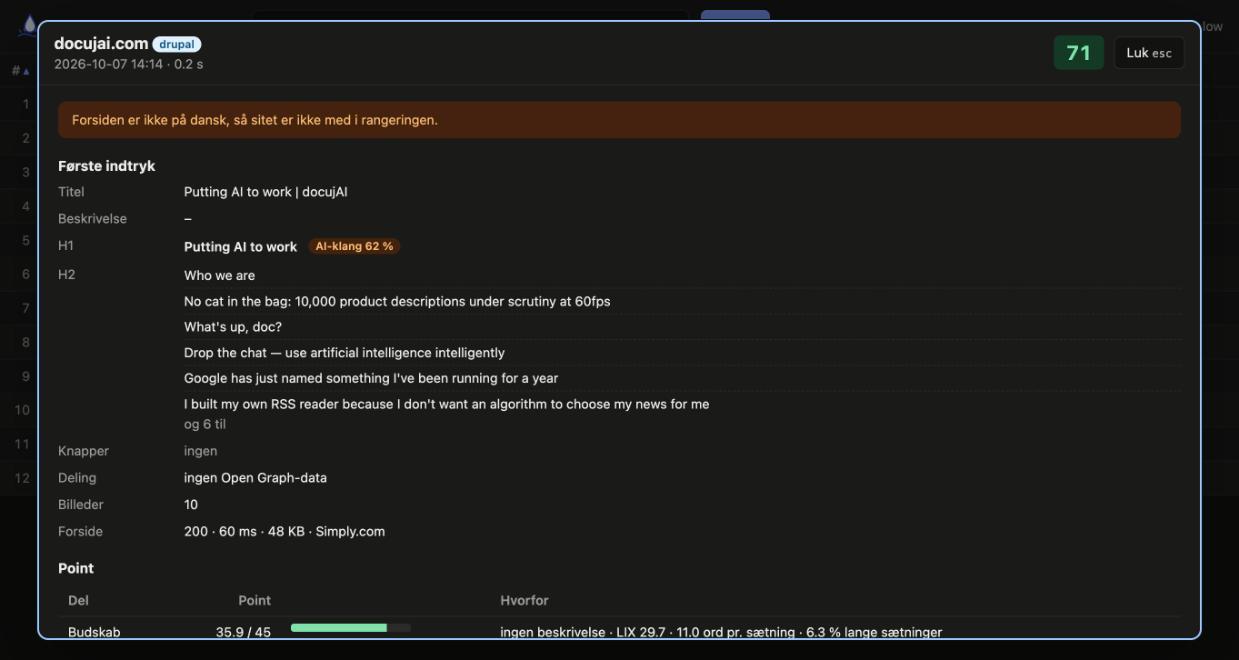Screen dimensions: 1239x660
Task: Click the timestamp 2026-10-07 14:14 · 0.2 s
Action: 129,64
